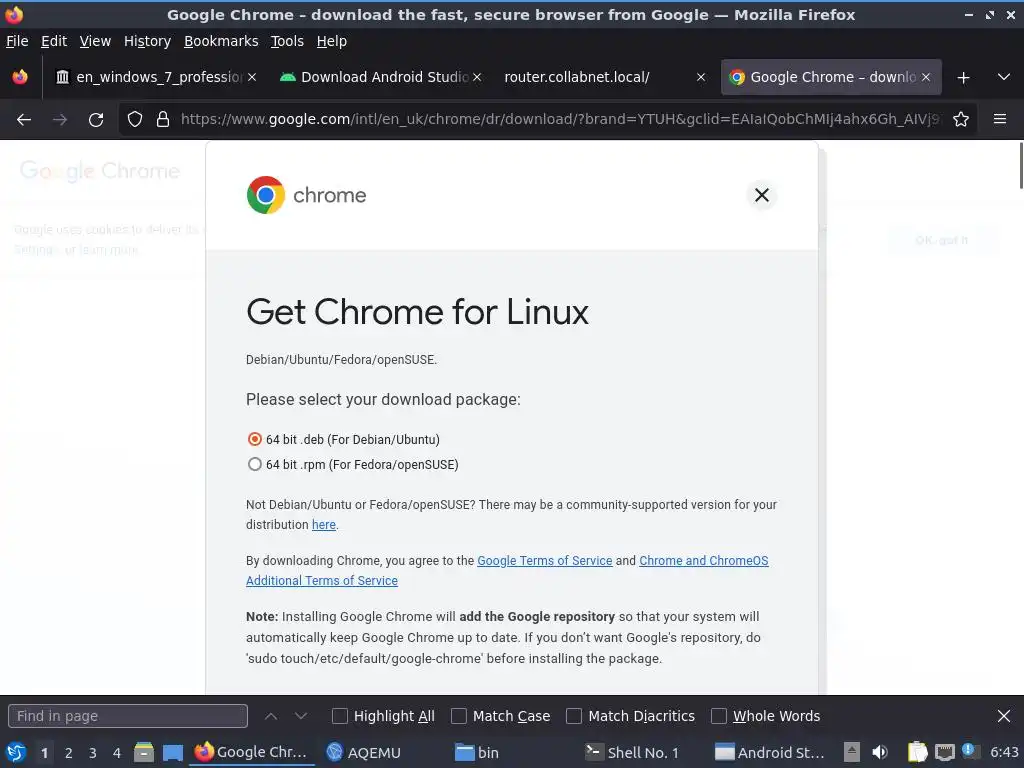
Task: Jump to next find match arrow
Action: [x=300, y=716]
